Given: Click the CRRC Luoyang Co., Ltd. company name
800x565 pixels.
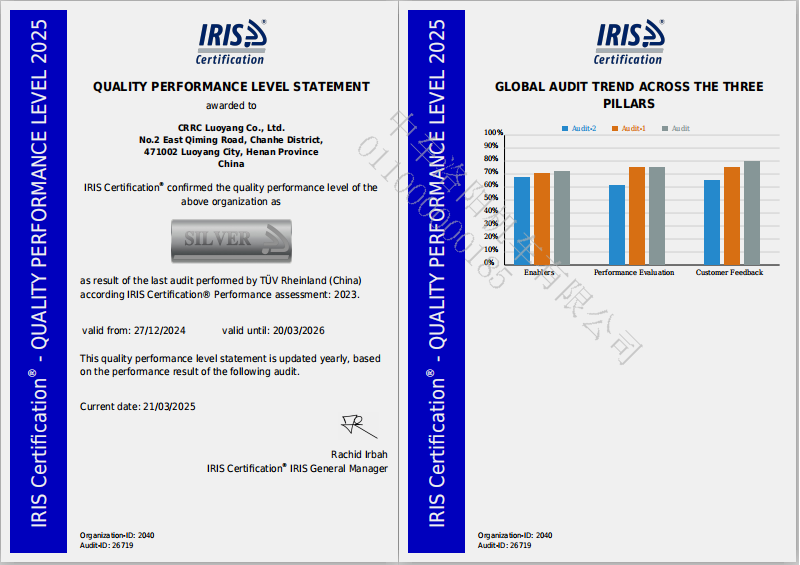Looking at the screenshot, I should (x=231, y=128).
